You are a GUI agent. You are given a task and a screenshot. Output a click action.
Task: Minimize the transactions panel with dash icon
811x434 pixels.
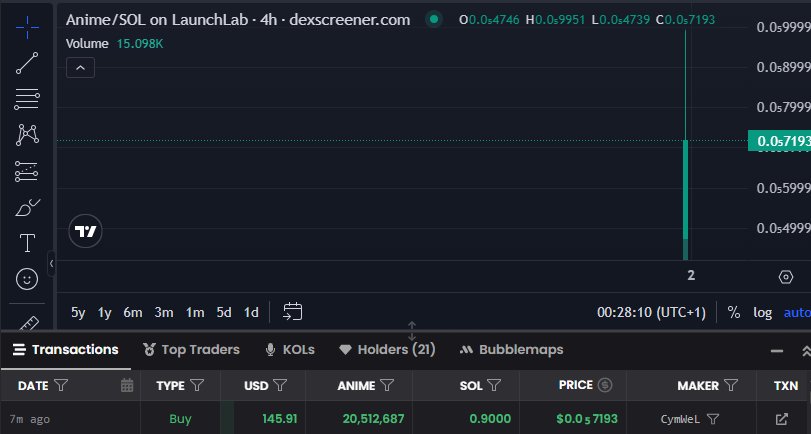coord(776,351)
